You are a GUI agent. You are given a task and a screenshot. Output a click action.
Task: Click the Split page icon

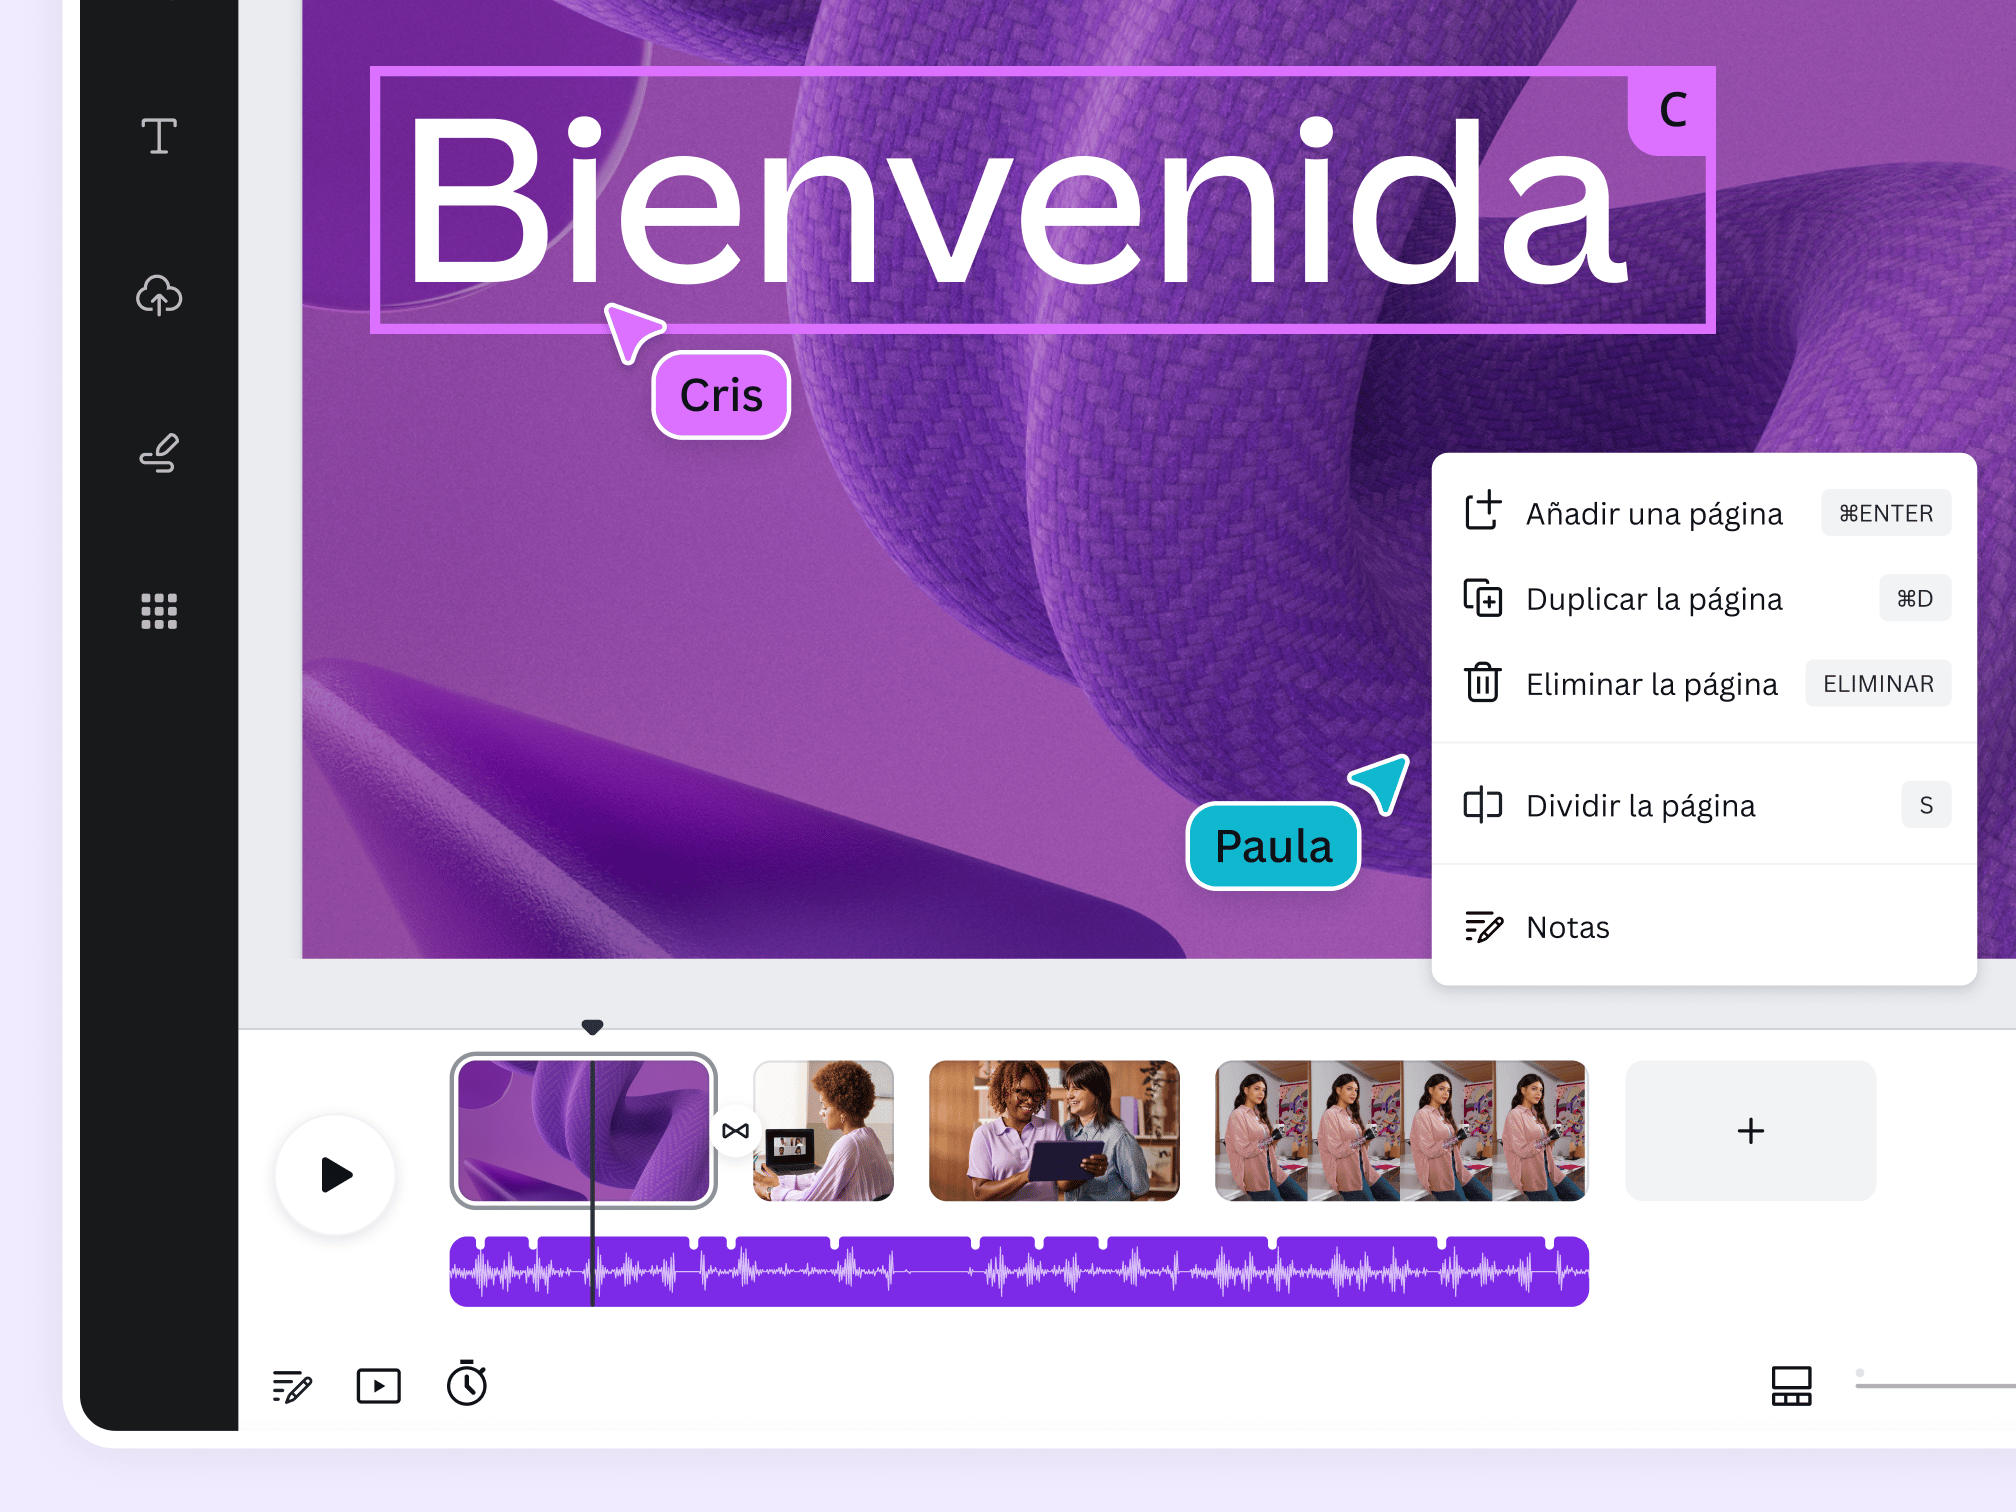pyautogui.click(x=1478, y=807)
